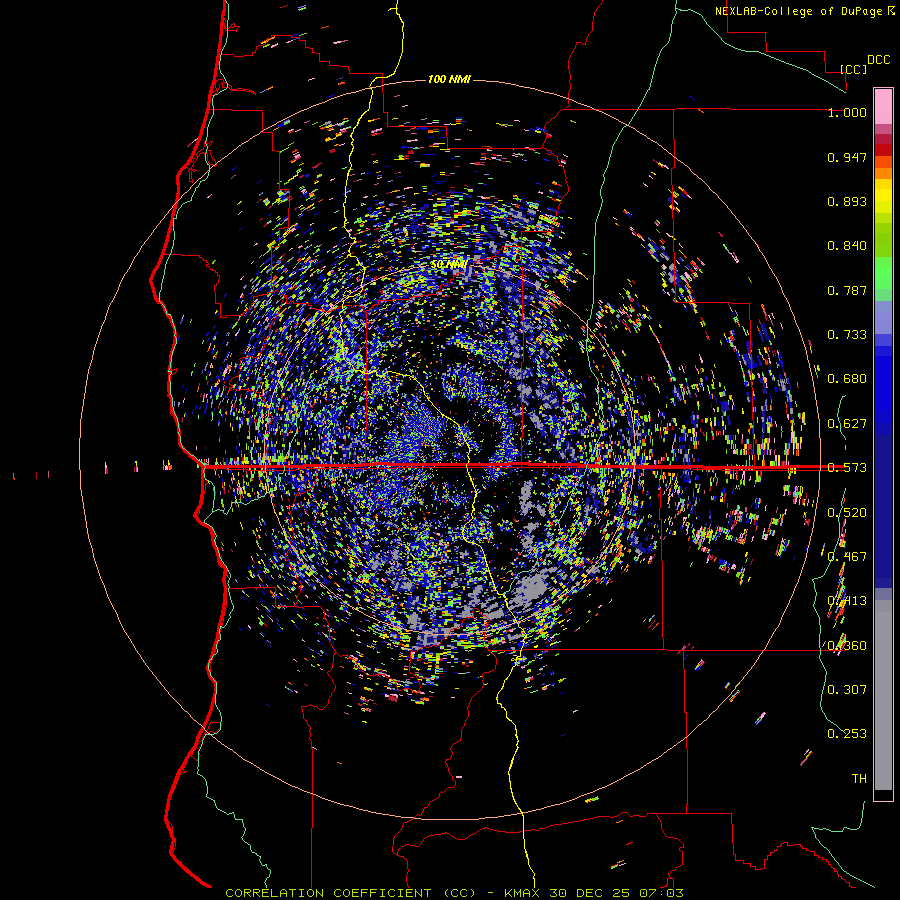Screen dimensions: 900x900
Task: Click the 0.467 legend value
Action: [x=847, y=557]
